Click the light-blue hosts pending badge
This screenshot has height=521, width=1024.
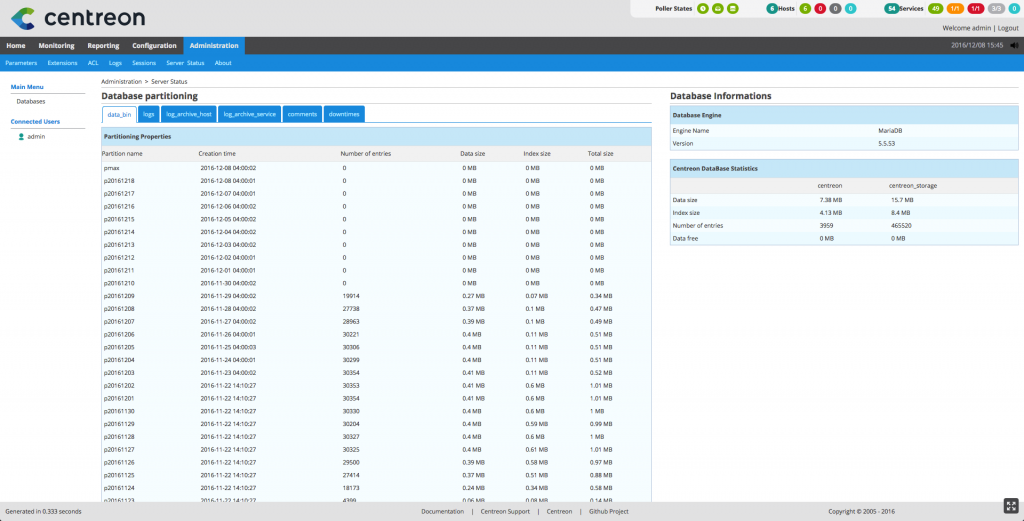850,8
